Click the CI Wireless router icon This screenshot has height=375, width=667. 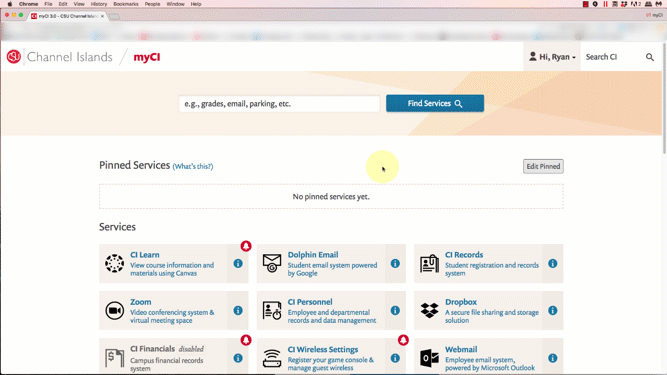(x=272, y=358)
